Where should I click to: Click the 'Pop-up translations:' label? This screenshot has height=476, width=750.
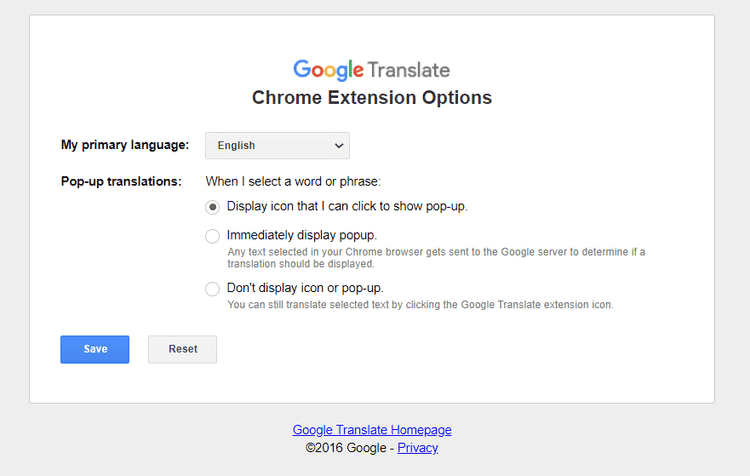click(121, 181)
